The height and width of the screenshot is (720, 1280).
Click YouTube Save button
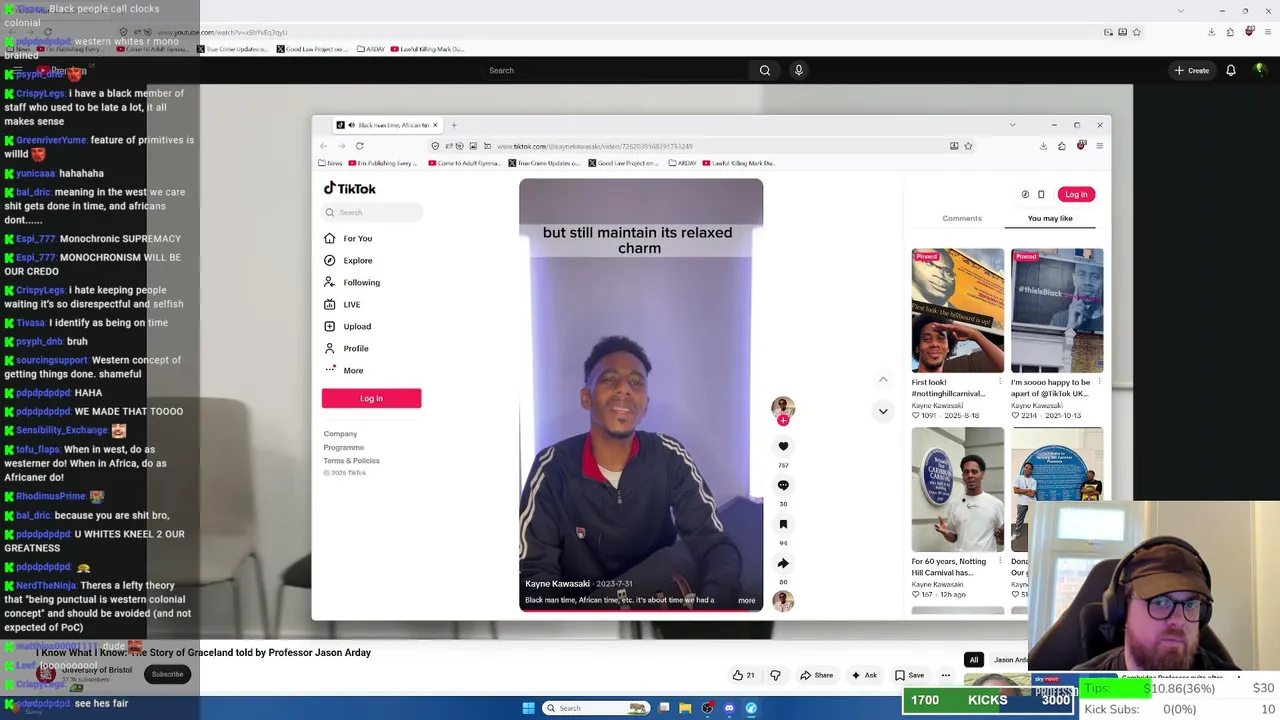point(909,675)
